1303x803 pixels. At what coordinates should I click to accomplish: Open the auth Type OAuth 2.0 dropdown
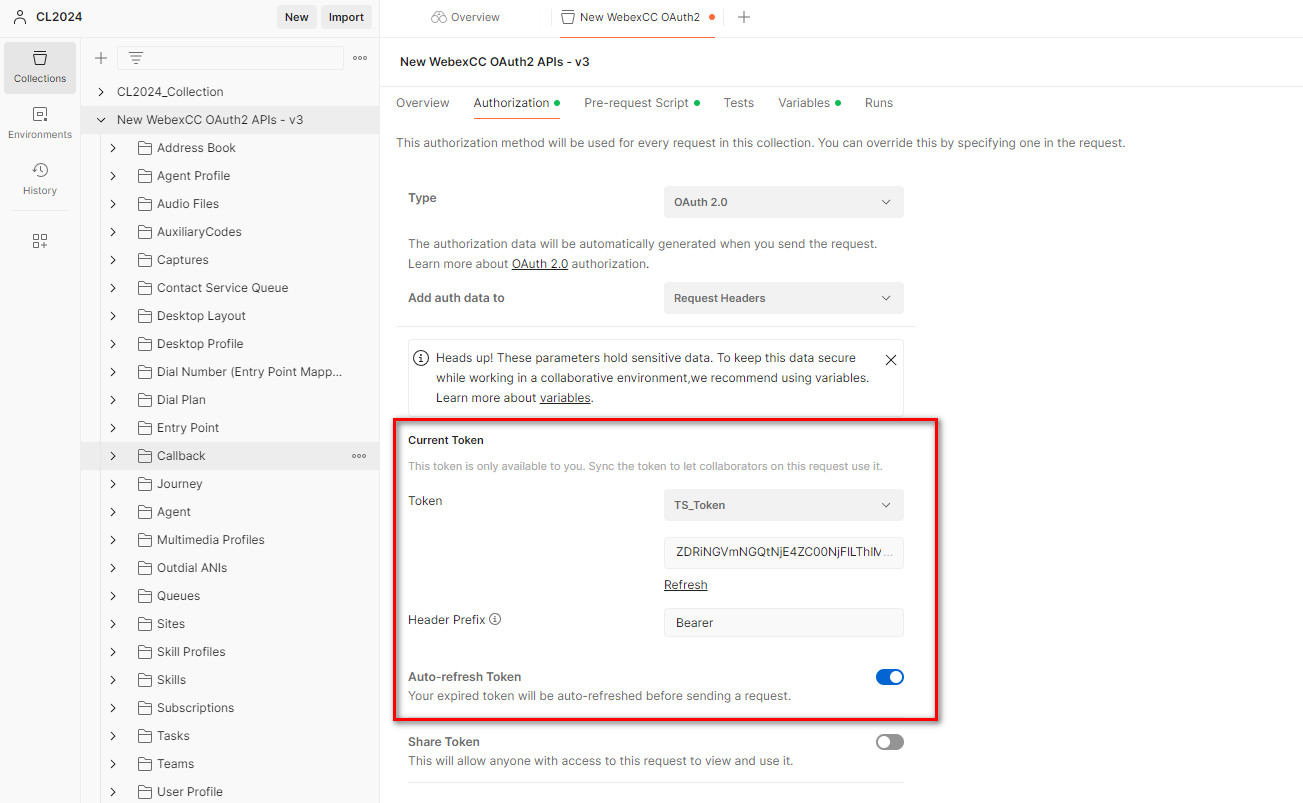[x=783, y=202]
